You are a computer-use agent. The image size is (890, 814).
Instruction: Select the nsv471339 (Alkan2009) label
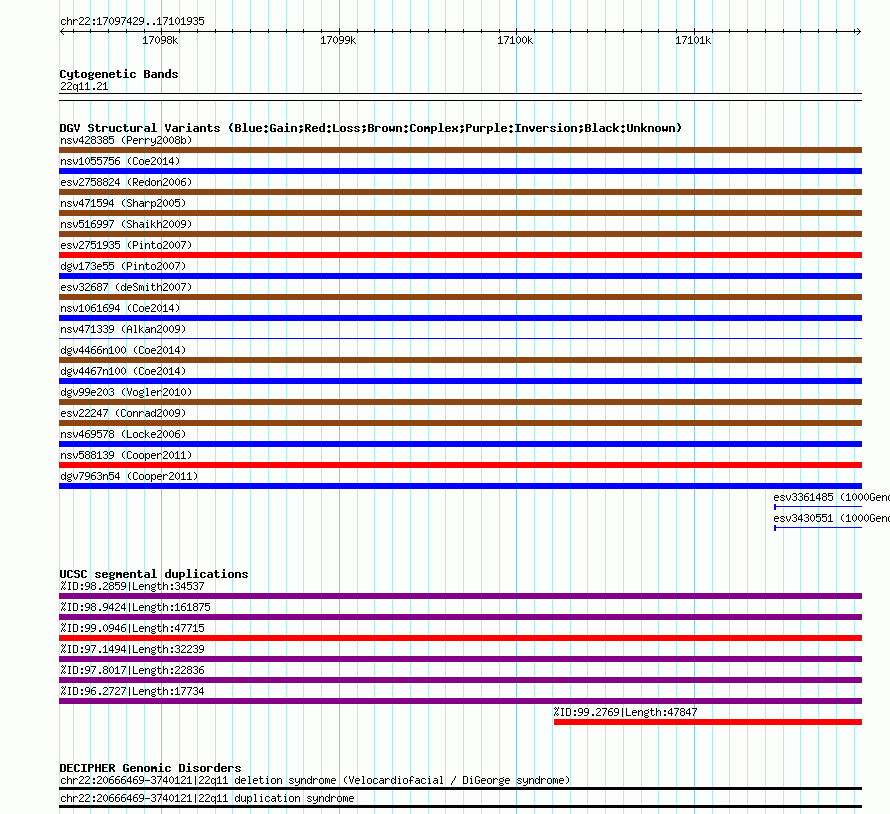pos(123,329)
